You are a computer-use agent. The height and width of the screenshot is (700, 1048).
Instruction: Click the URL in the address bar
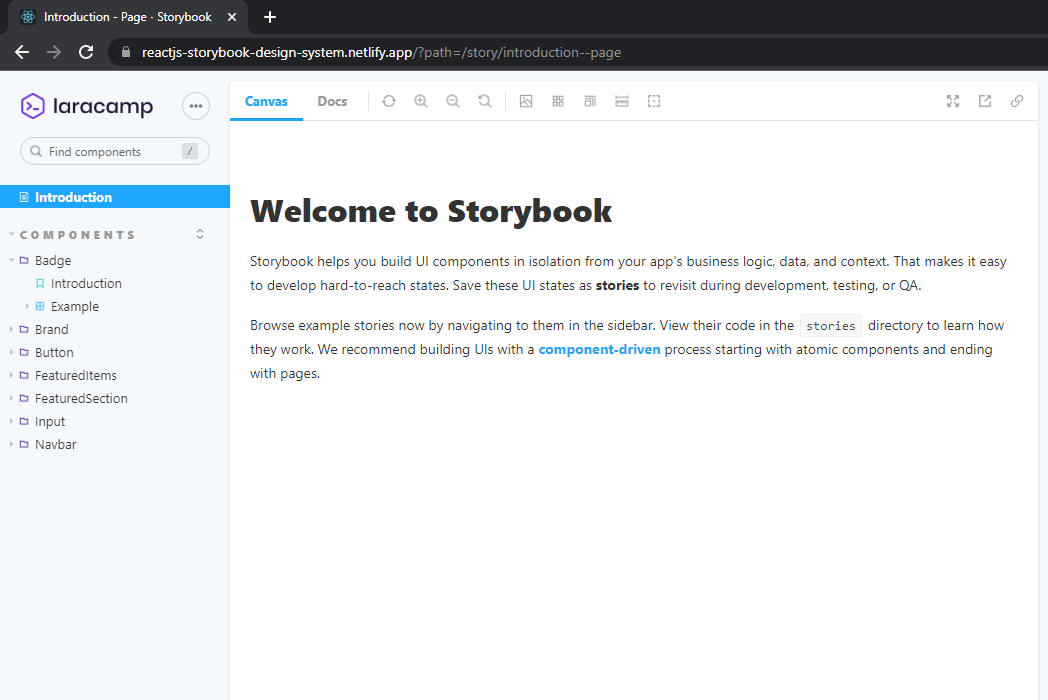point(382,52)
